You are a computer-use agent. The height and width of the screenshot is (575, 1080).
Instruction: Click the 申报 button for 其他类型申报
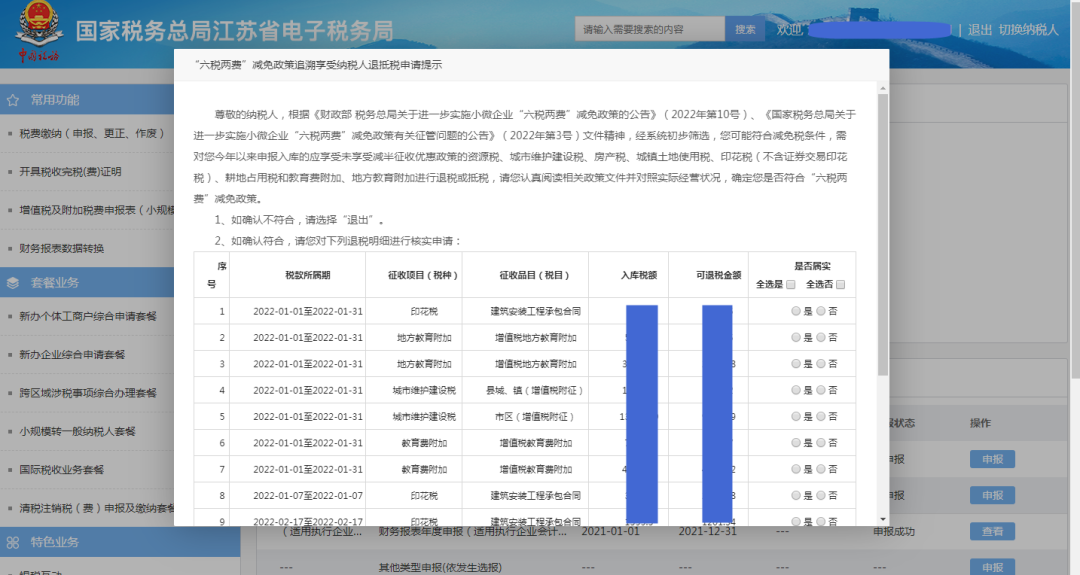pyautogui.click(x=993, y=567)
